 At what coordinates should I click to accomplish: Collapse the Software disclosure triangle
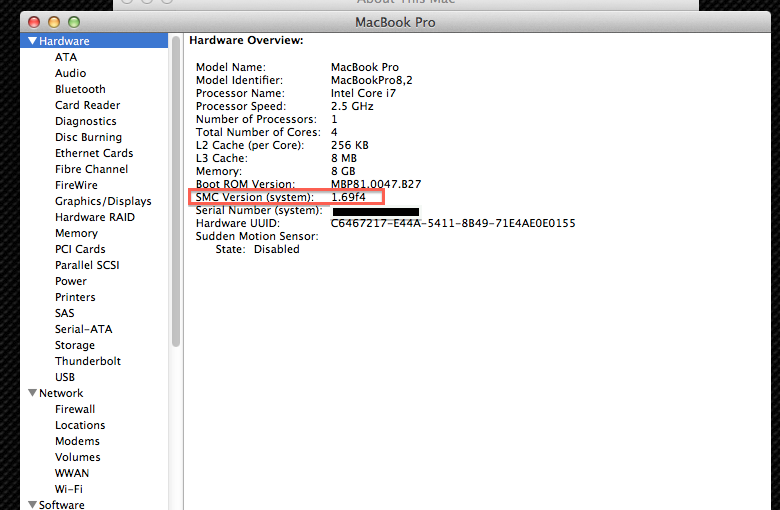[x=33, y=505]
